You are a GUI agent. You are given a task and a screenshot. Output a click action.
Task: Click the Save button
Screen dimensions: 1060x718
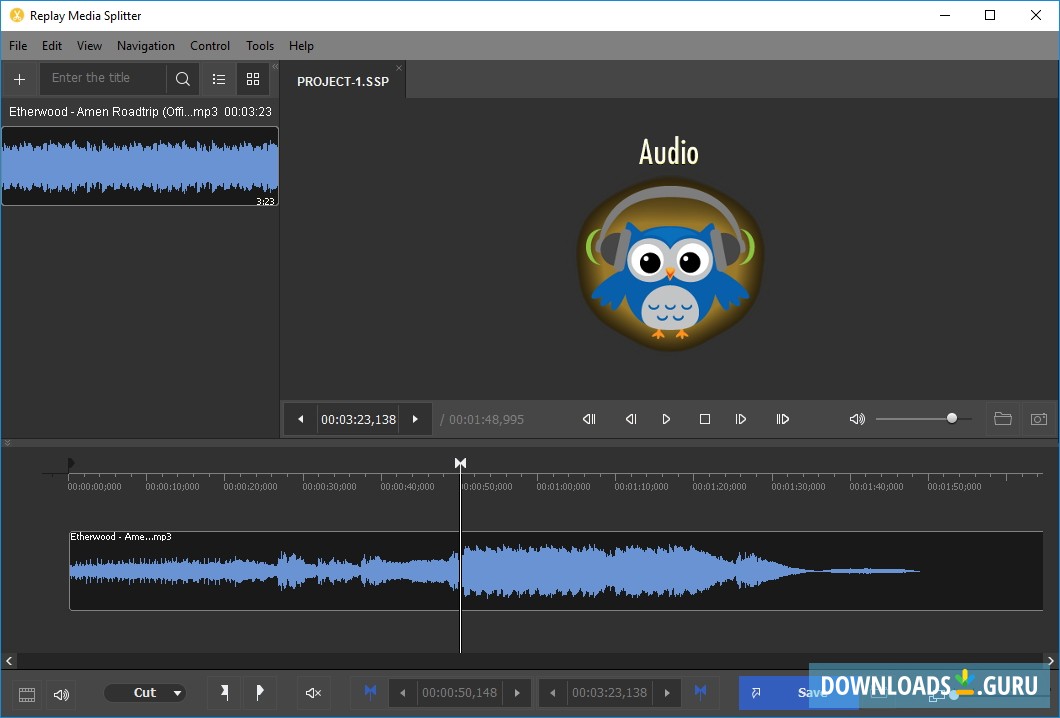(800, 692)
